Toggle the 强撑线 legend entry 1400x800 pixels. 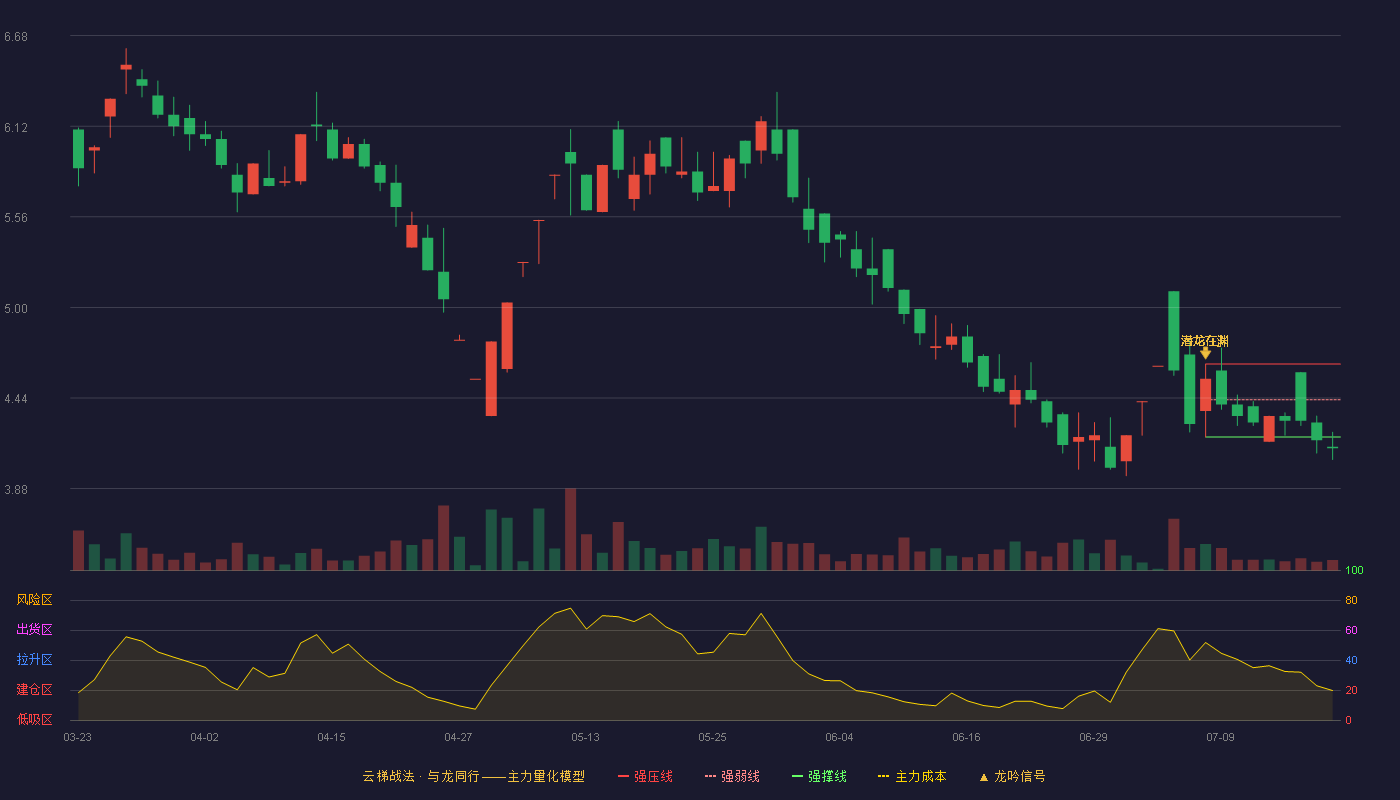[x=819, y=776]
